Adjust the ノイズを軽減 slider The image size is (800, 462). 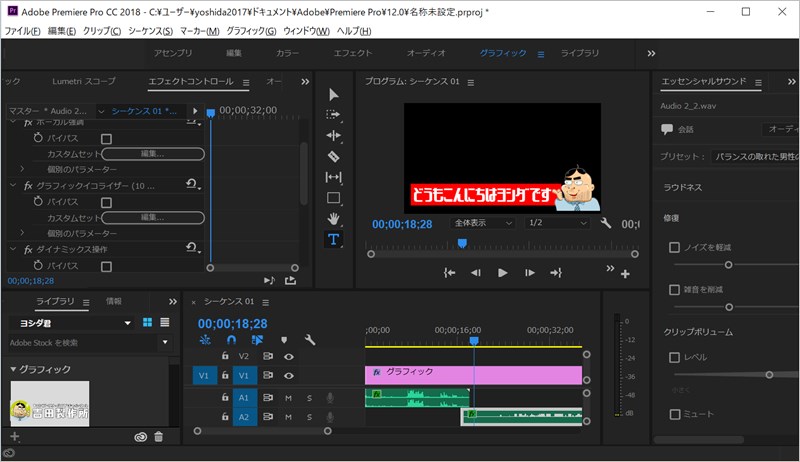point(728,265)
